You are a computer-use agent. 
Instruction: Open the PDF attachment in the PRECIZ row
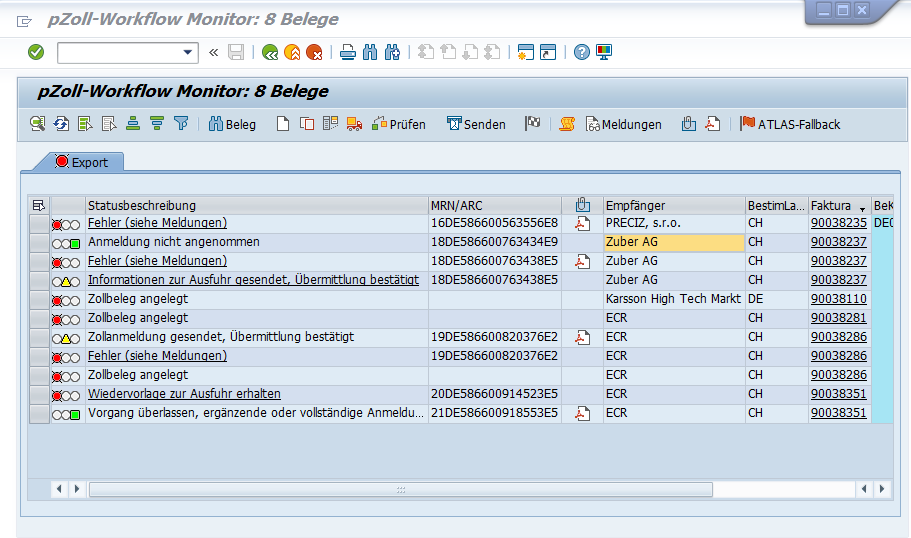[x=582, y=223]
